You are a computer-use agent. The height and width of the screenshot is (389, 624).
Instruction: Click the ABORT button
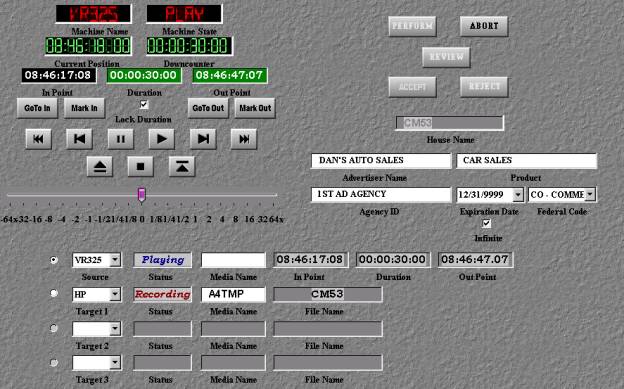coord(484,26)
